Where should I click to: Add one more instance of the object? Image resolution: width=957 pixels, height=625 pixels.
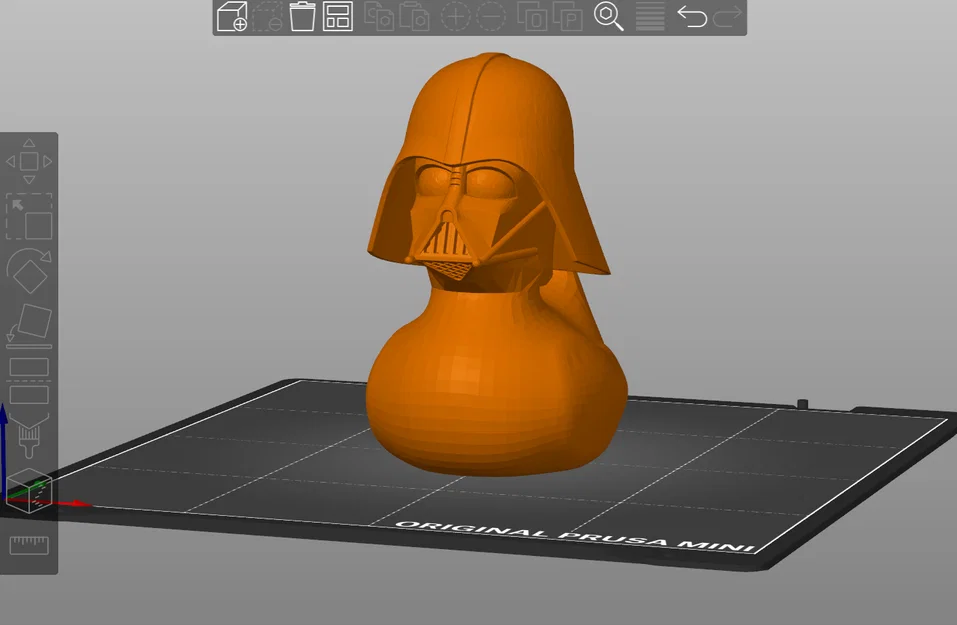pos(457,17)
